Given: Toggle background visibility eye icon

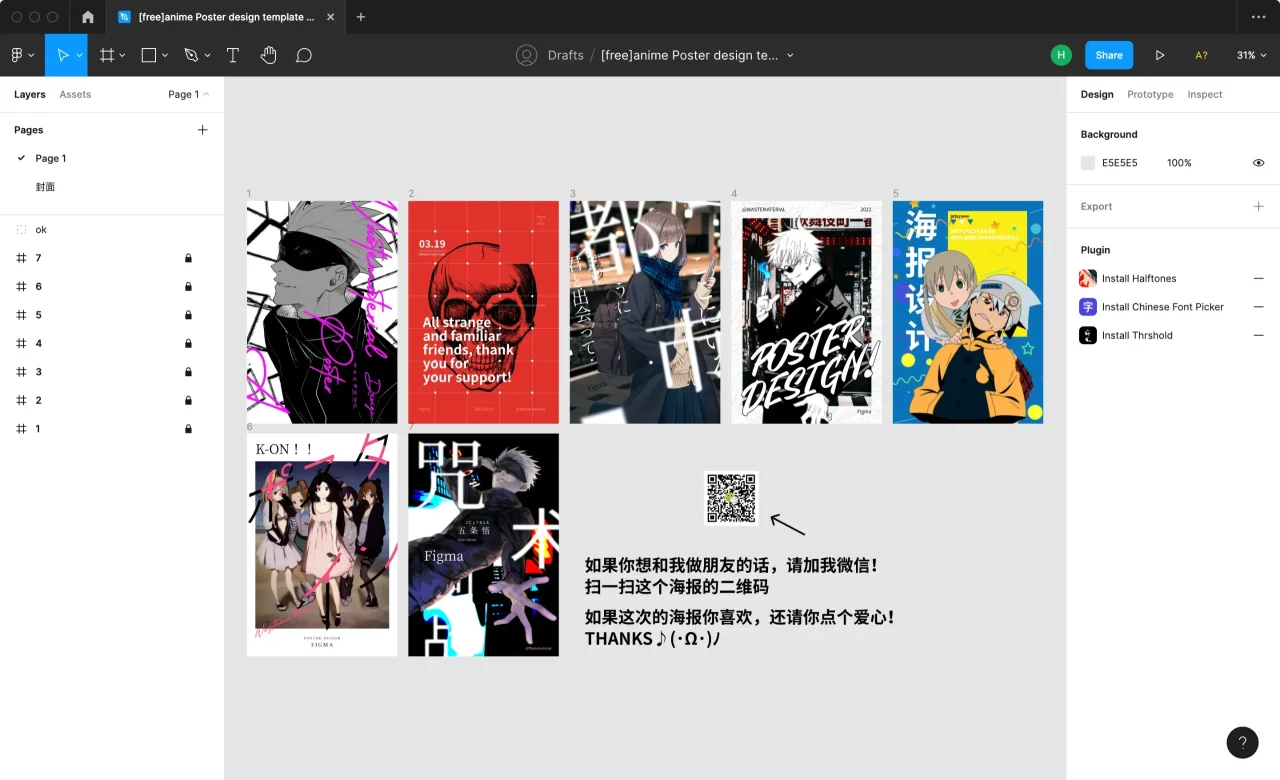Looking at the screenshot, I should pyautogui.click(x=1258, y=163).
